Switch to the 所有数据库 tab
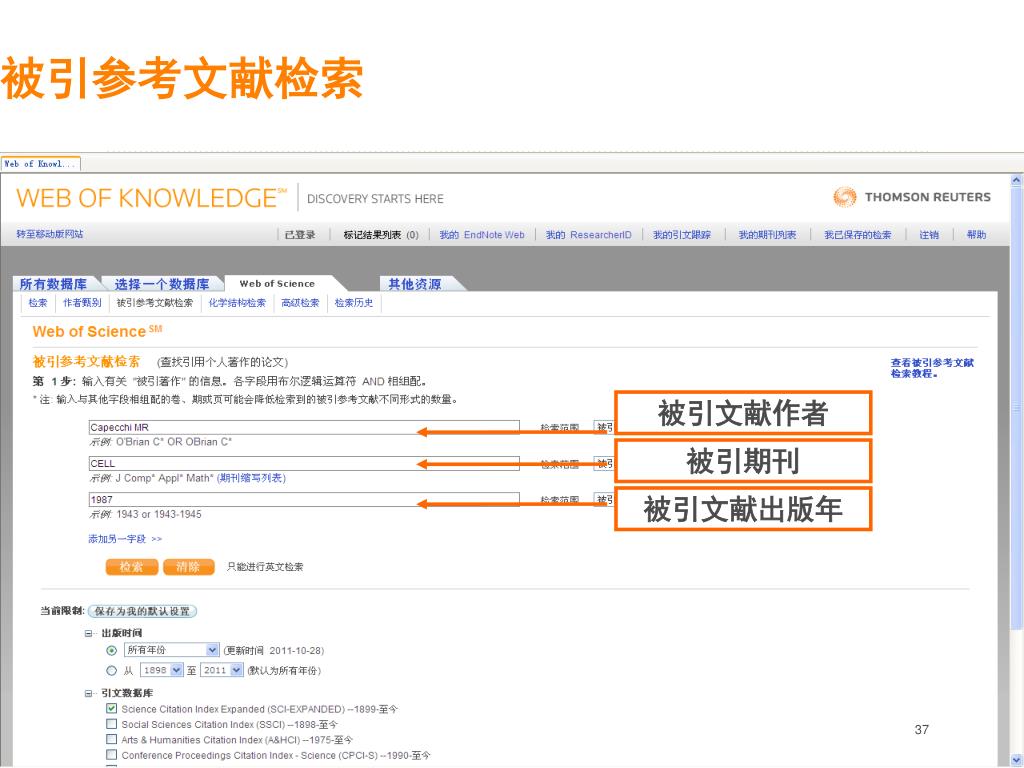1024x768 pixels. click(54, 283)
